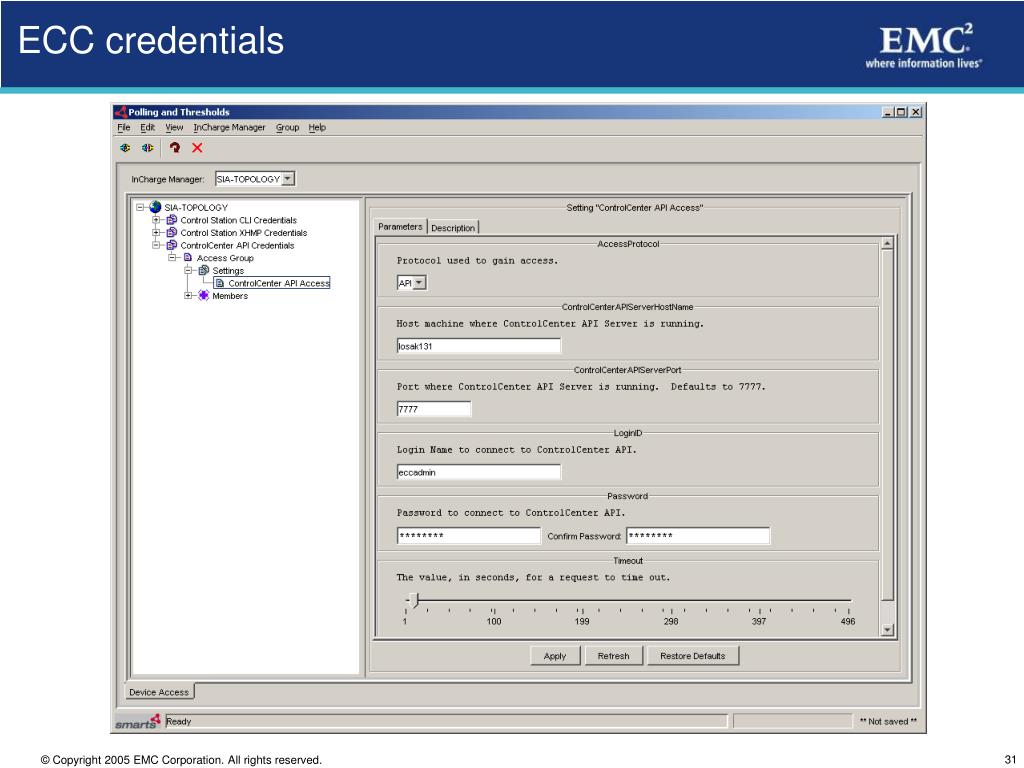Switch to the Parameters tab
Image resolution: width=1024 pixels, height=768 pixels.
coord(400,227)
